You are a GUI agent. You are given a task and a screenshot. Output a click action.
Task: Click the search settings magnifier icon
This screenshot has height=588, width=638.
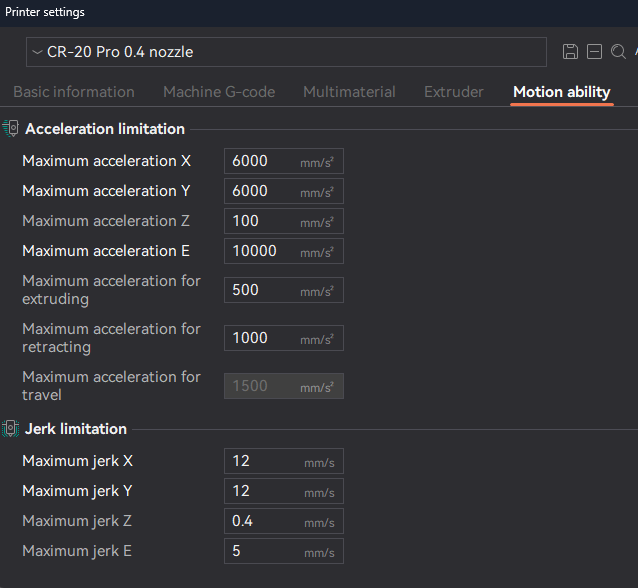618,52
